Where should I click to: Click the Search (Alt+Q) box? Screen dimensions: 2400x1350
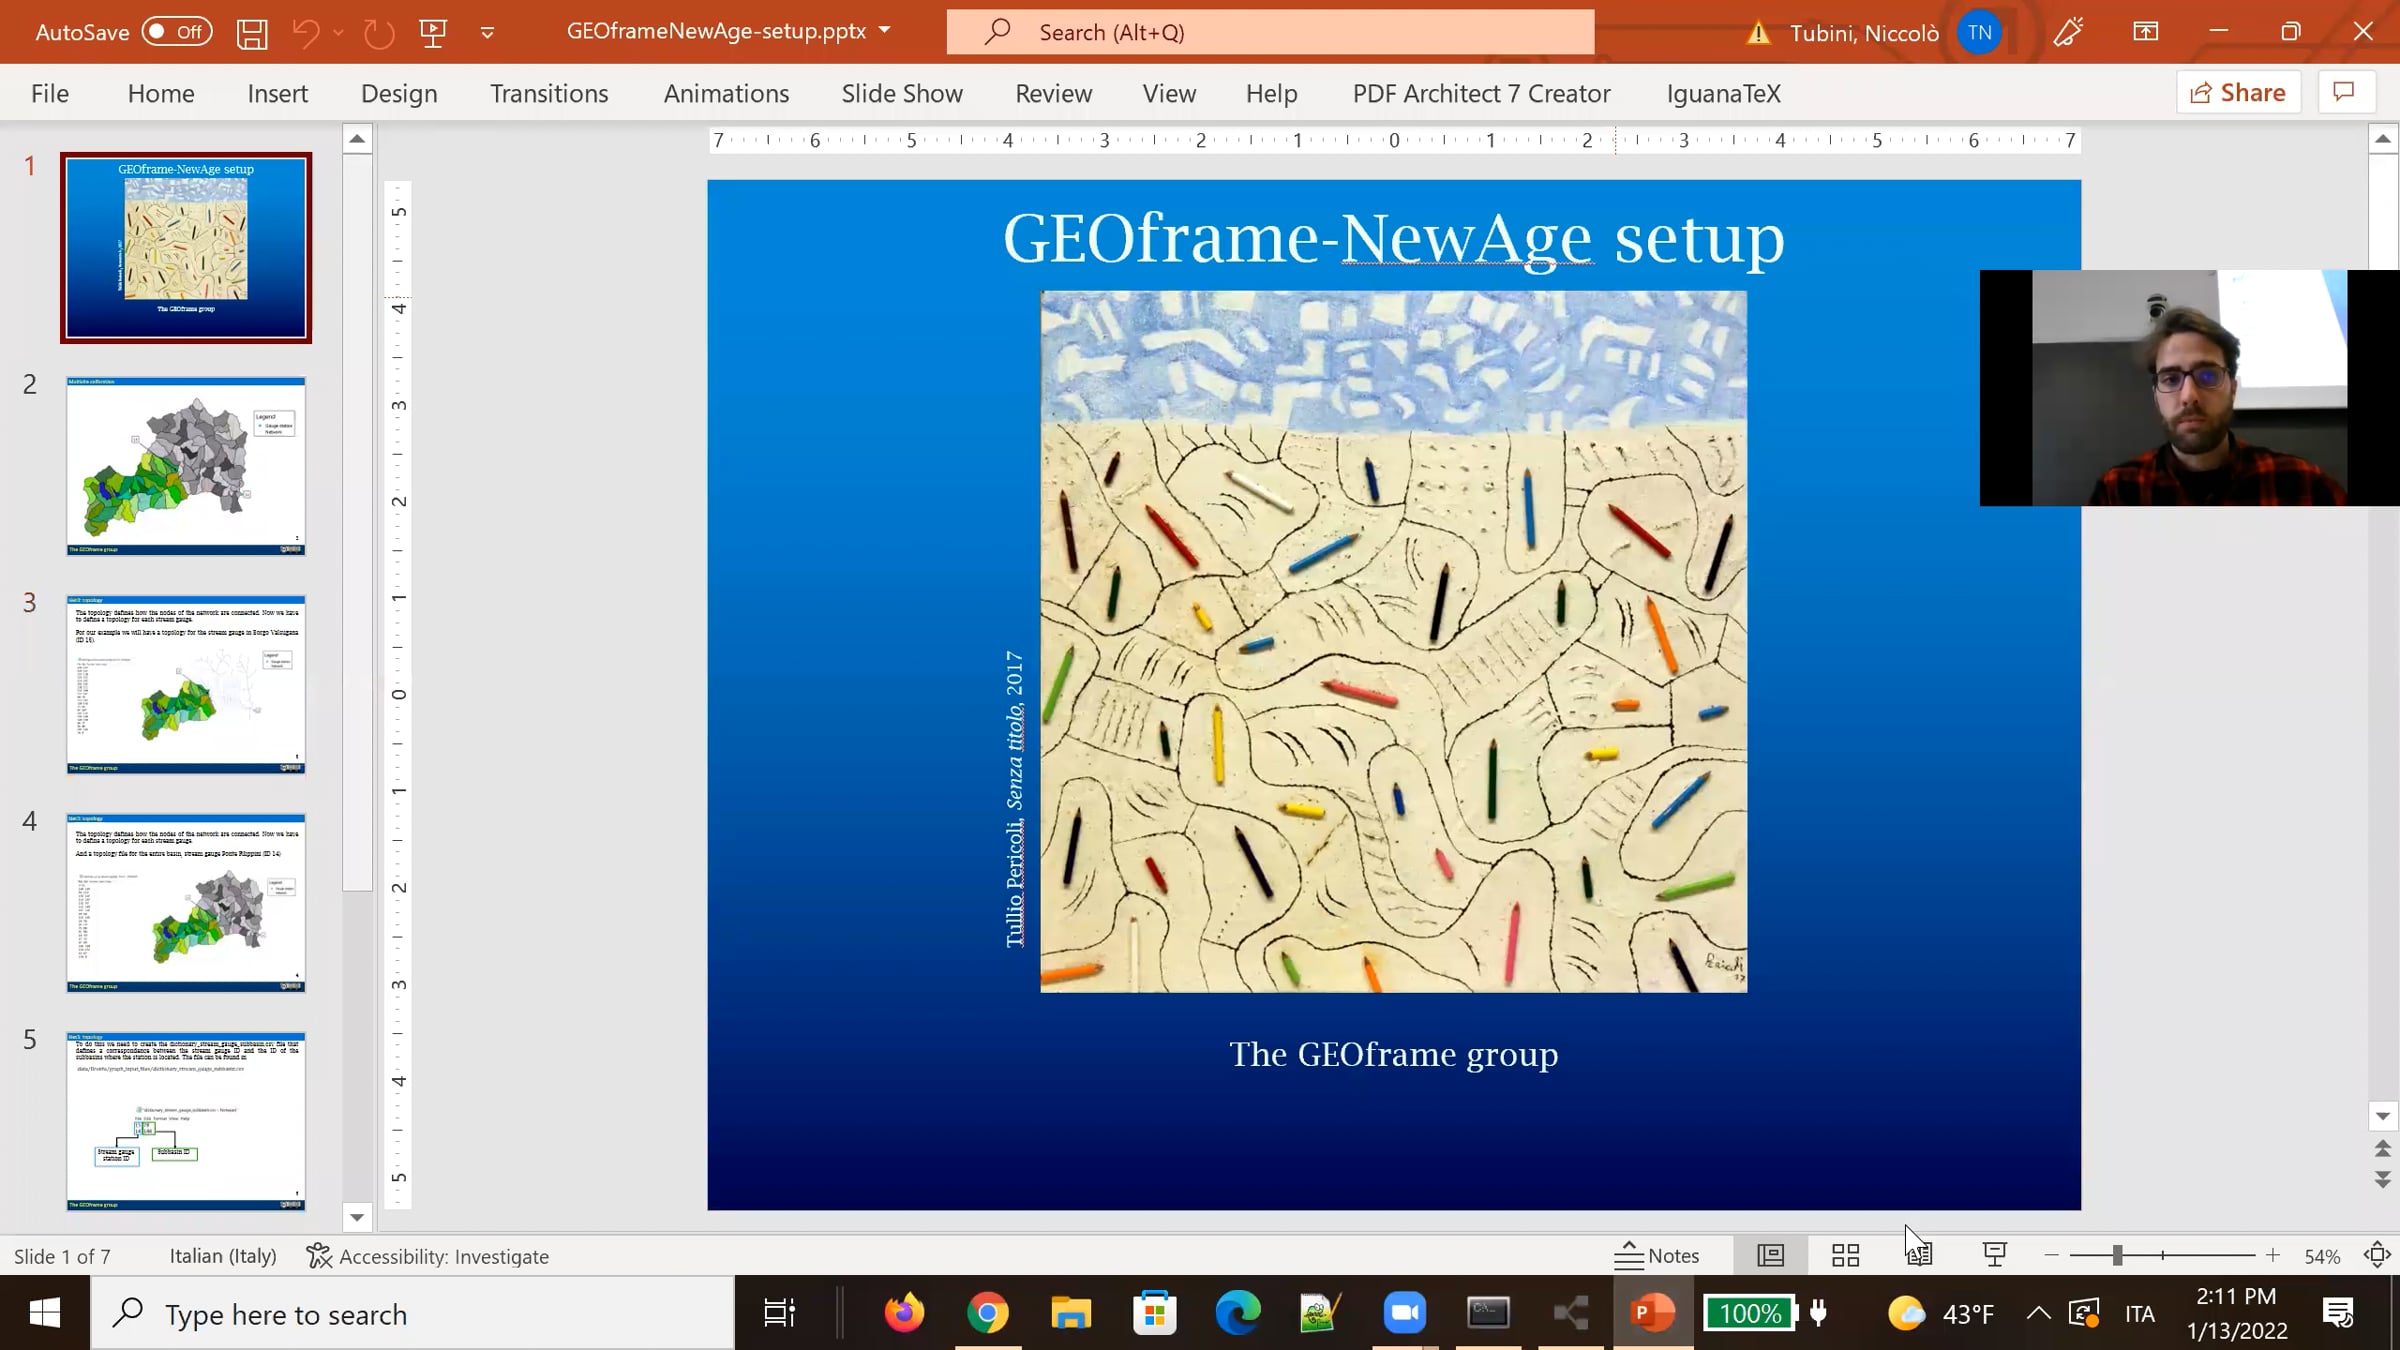1270,32
